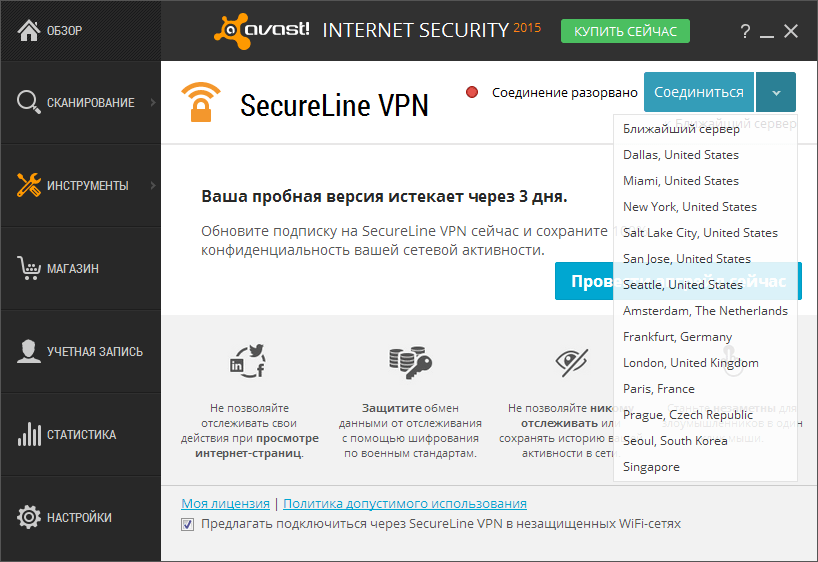
Task: Click the help question mark icon
Action: click(x=745, y=31)
